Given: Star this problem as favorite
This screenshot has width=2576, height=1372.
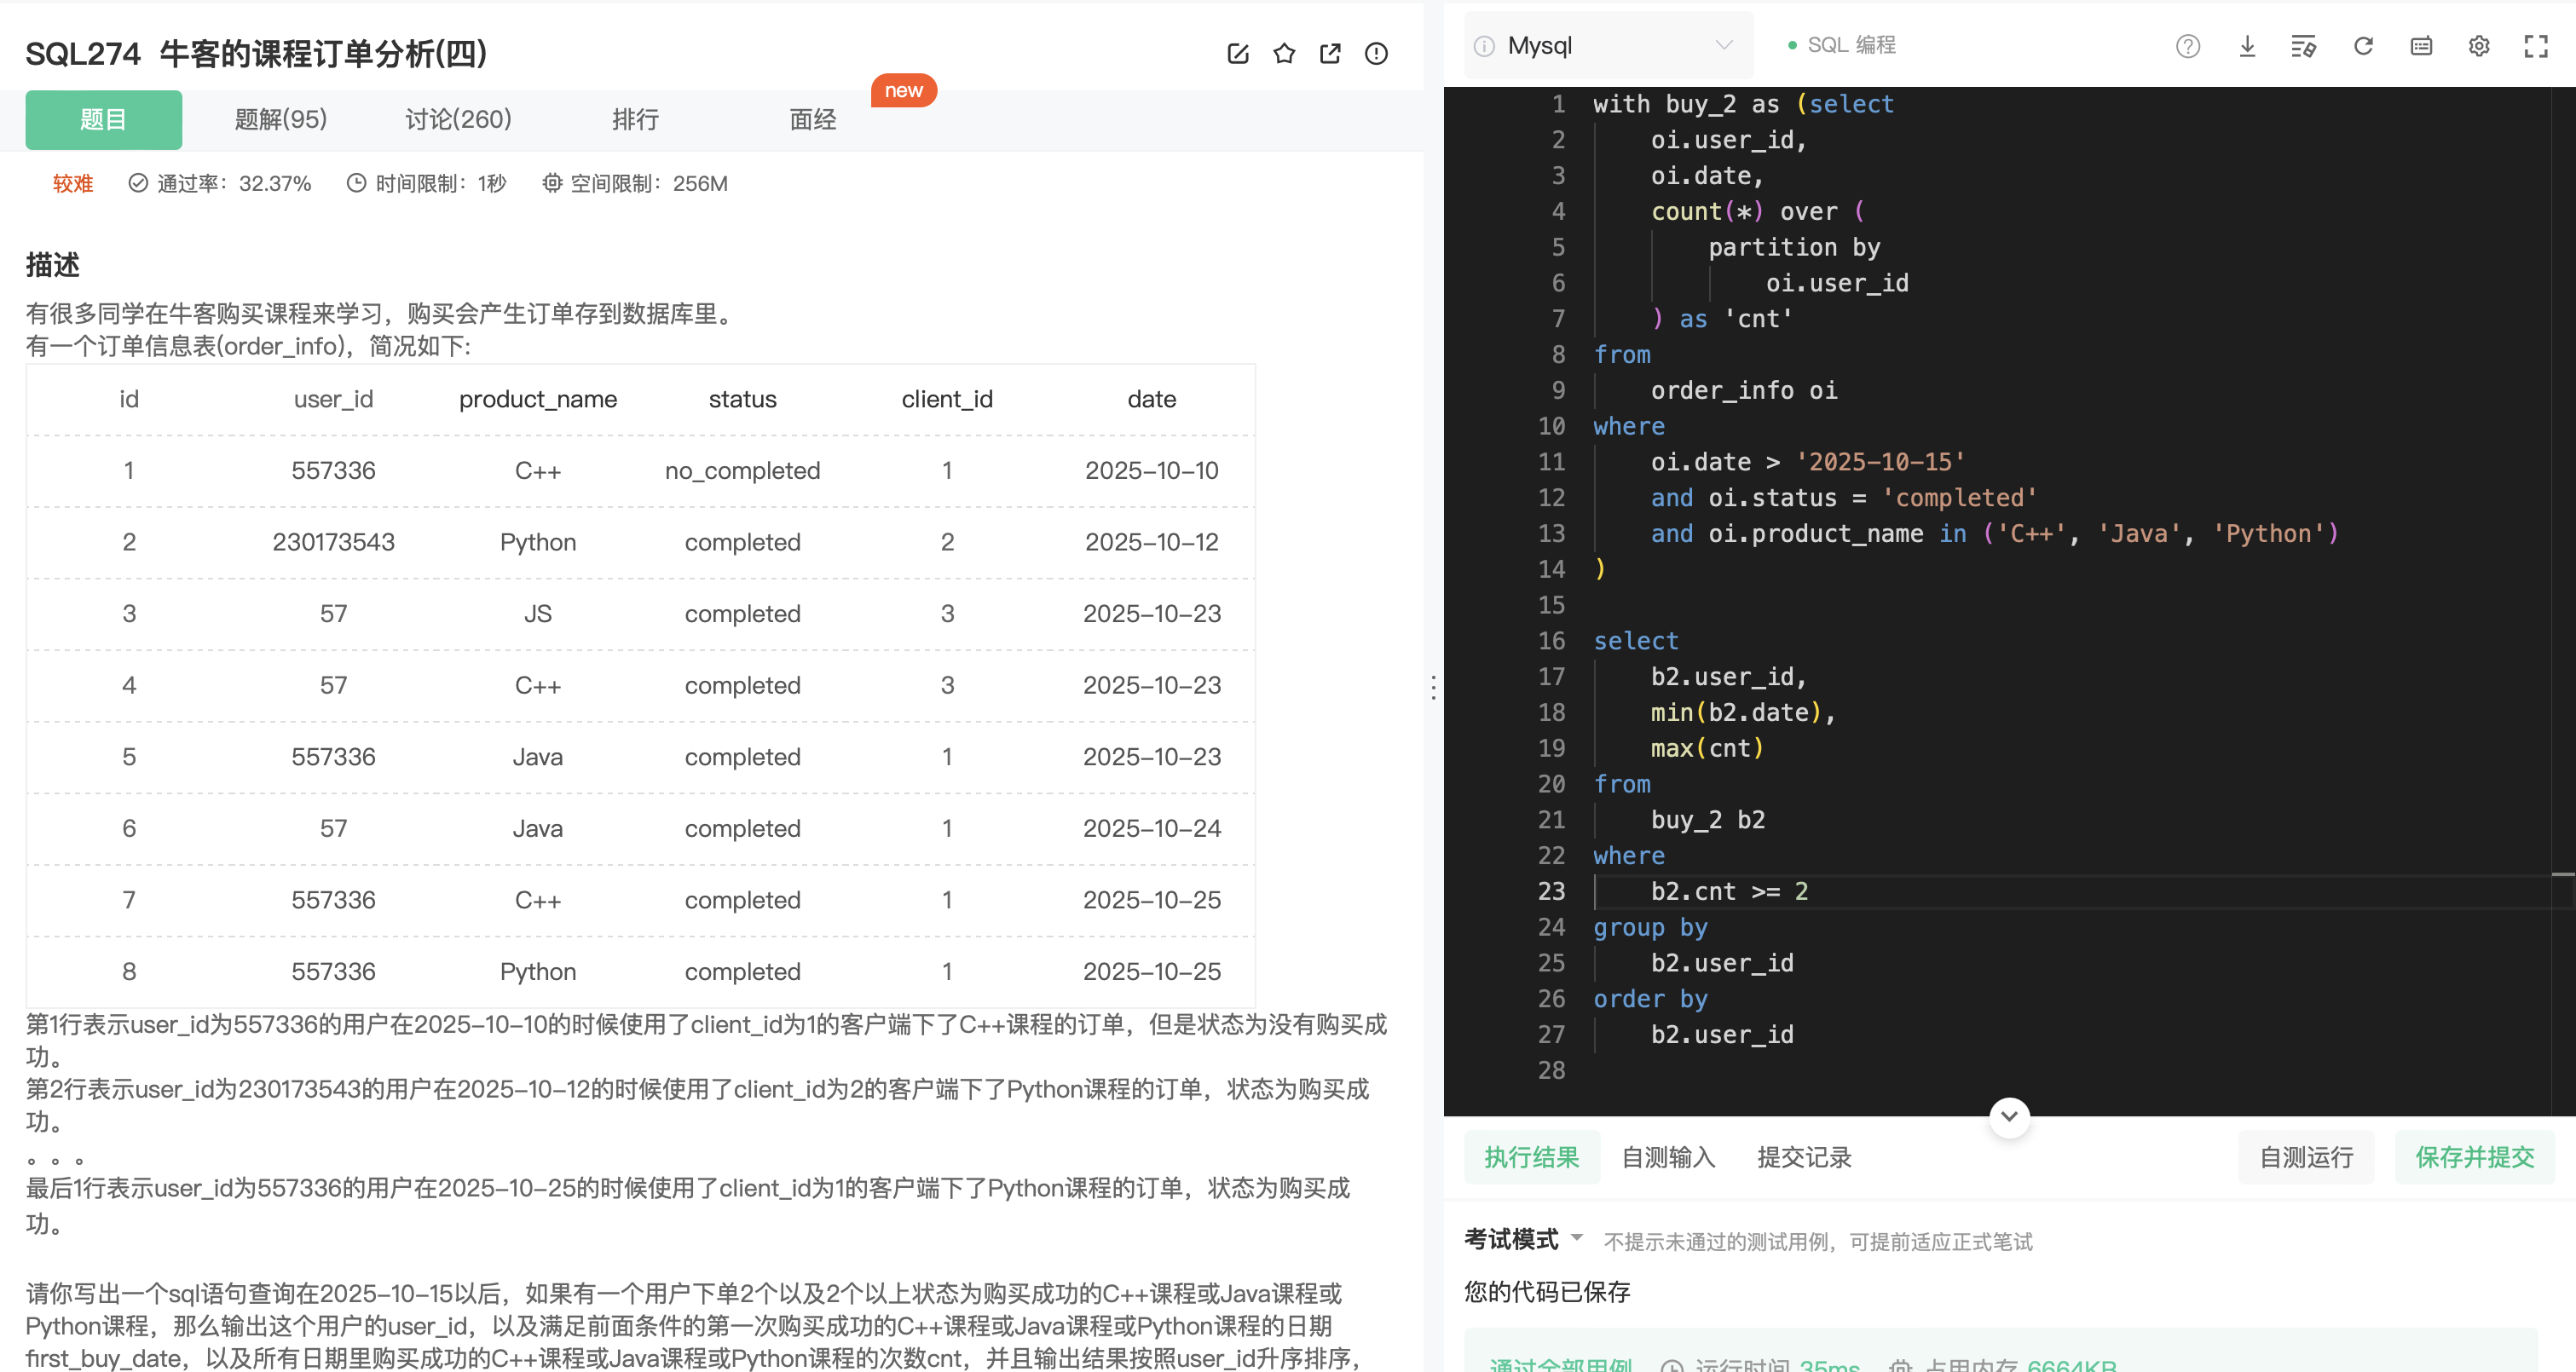Looking at the screenshot, I should 1284,54.
